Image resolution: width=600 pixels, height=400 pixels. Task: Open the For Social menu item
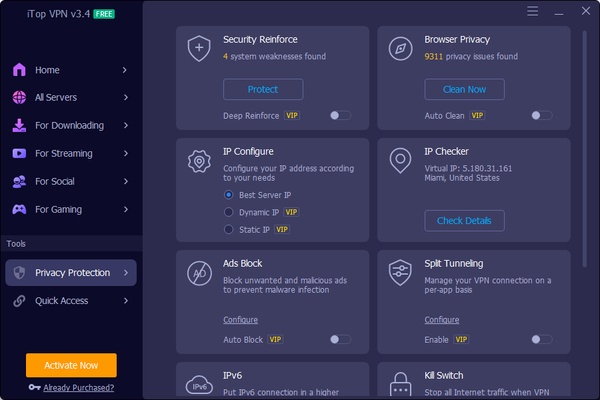pyautogui.click(x=71, y=181)
